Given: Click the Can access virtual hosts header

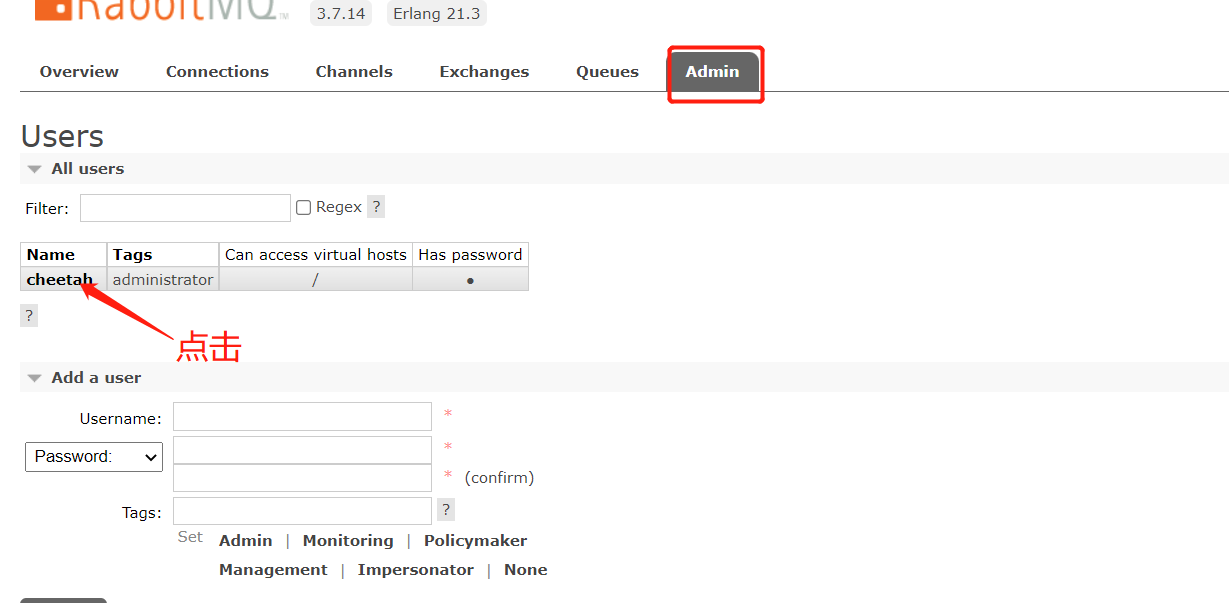Looking at the screenshot, I should pos(316,255).
